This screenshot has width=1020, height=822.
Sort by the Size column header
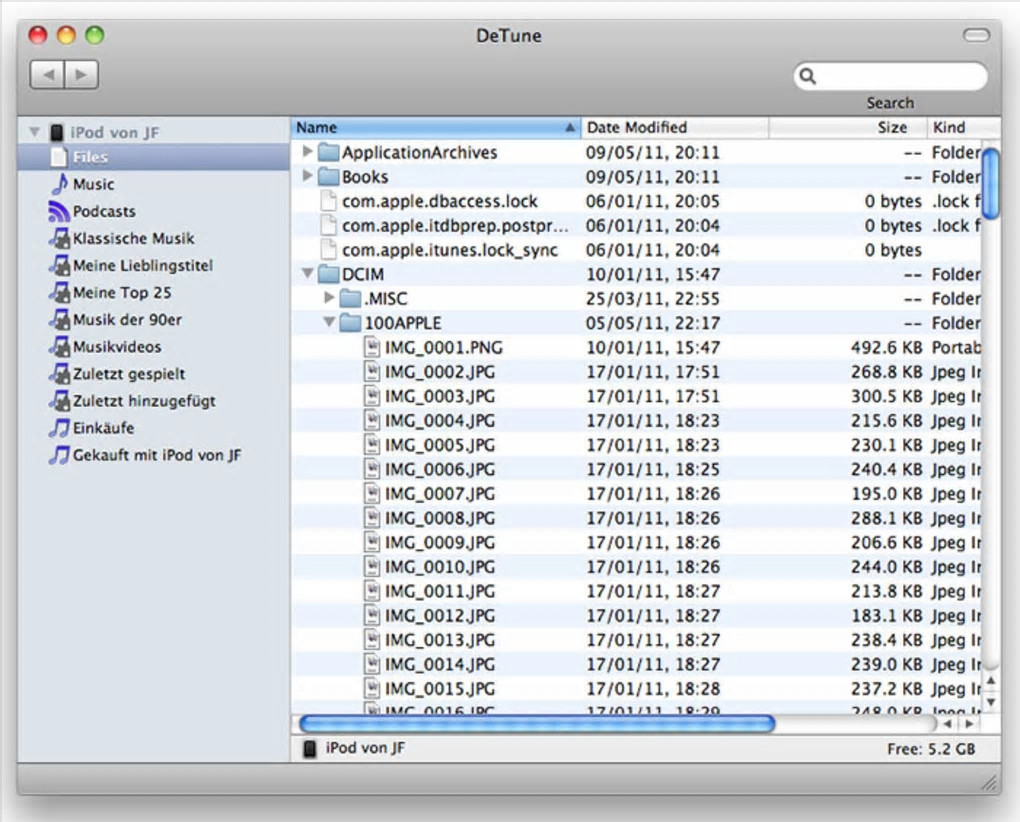pyautogui.click(x=848, y=127)
